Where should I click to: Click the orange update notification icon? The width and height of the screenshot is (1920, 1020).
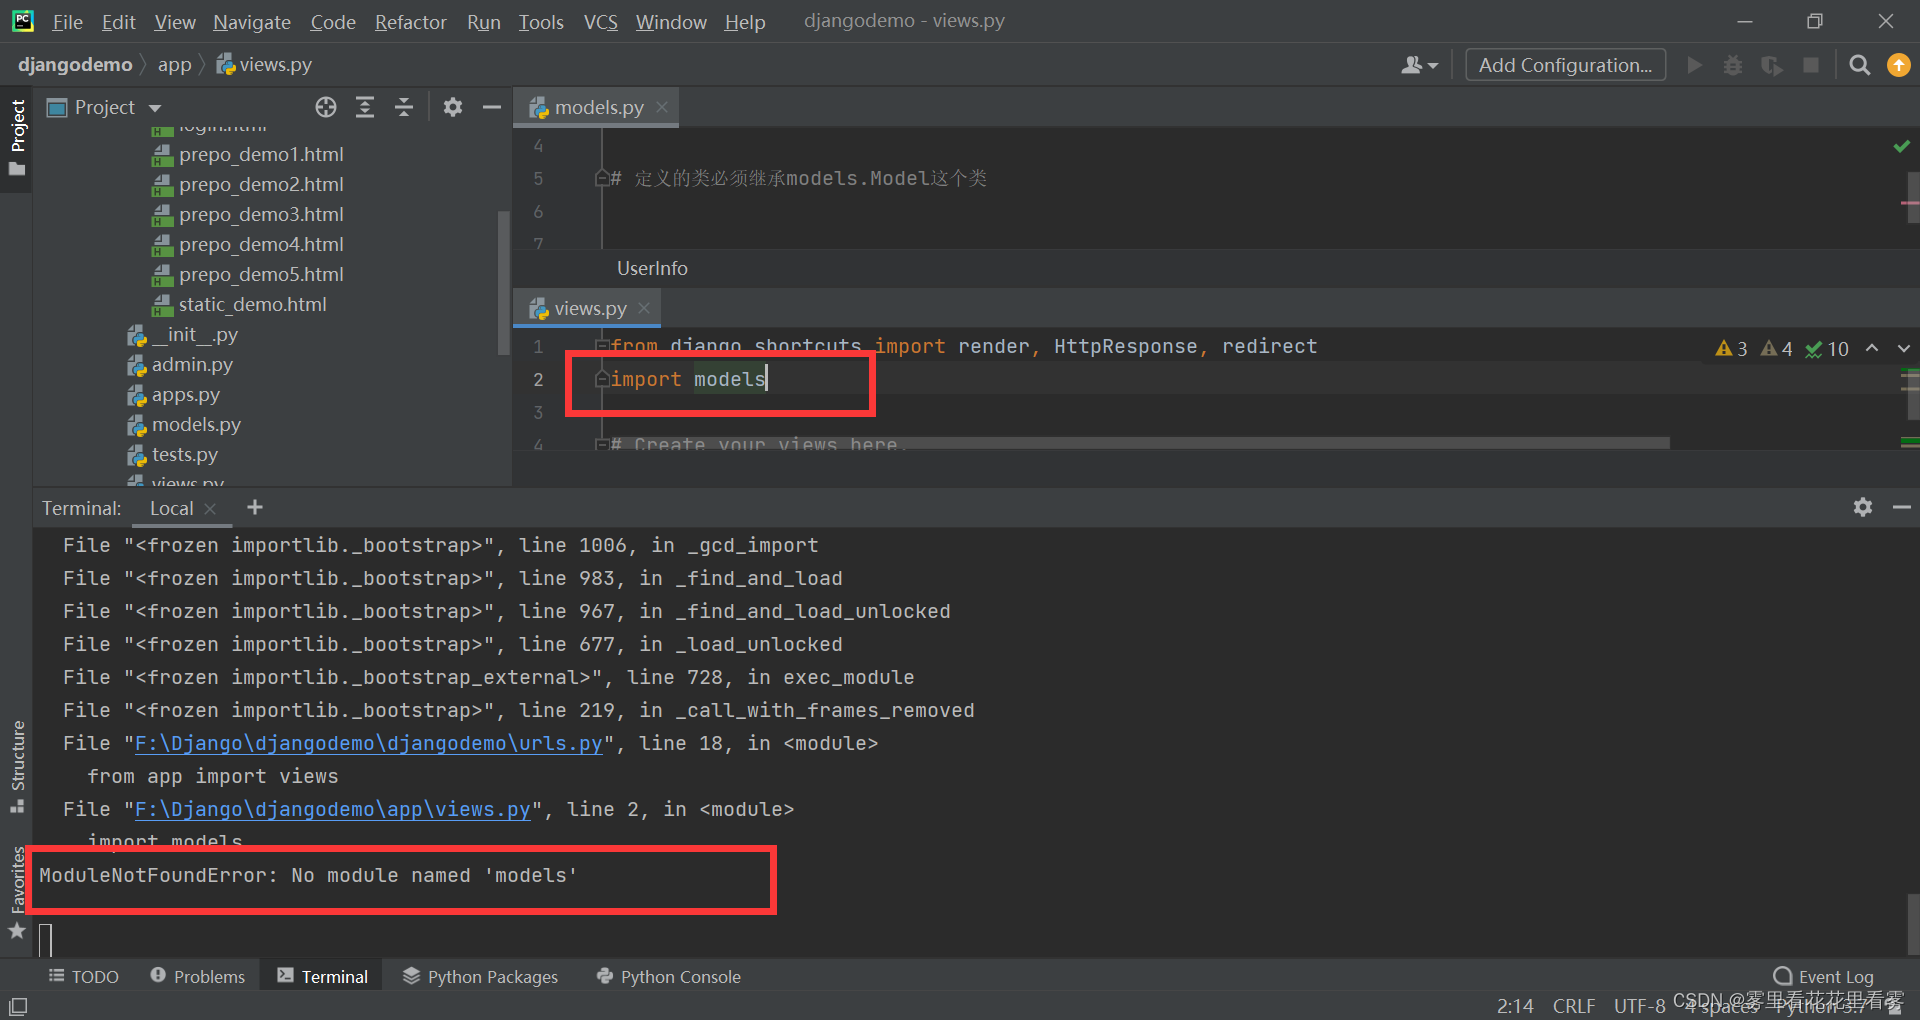point(1898,65)
